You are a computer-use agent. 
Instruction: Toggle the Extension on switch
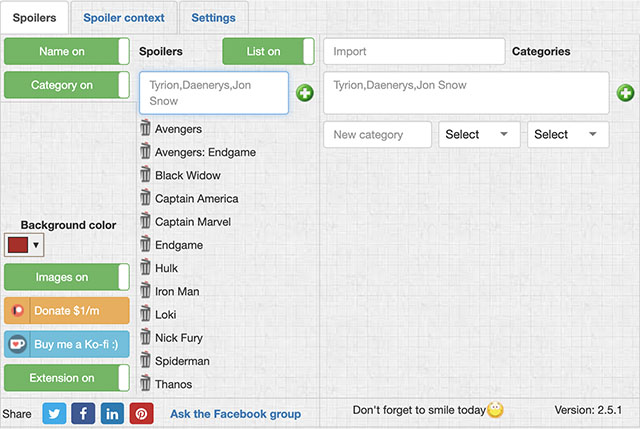point(67,378)
